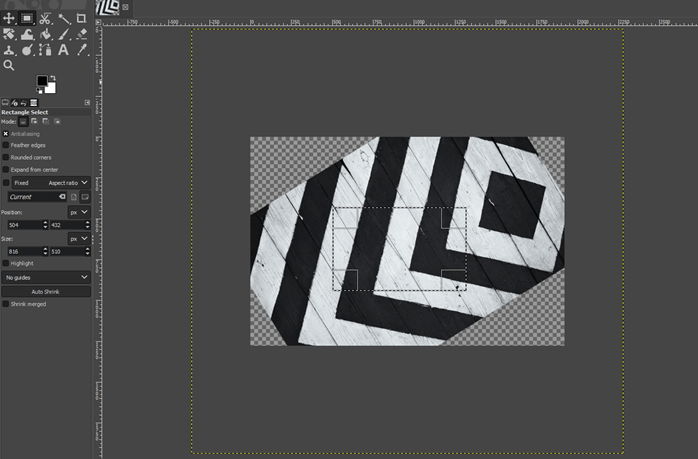This screenshot has height=459, width=698.
Task: Switch to the Device Status tab
Action: pos(14,102)
